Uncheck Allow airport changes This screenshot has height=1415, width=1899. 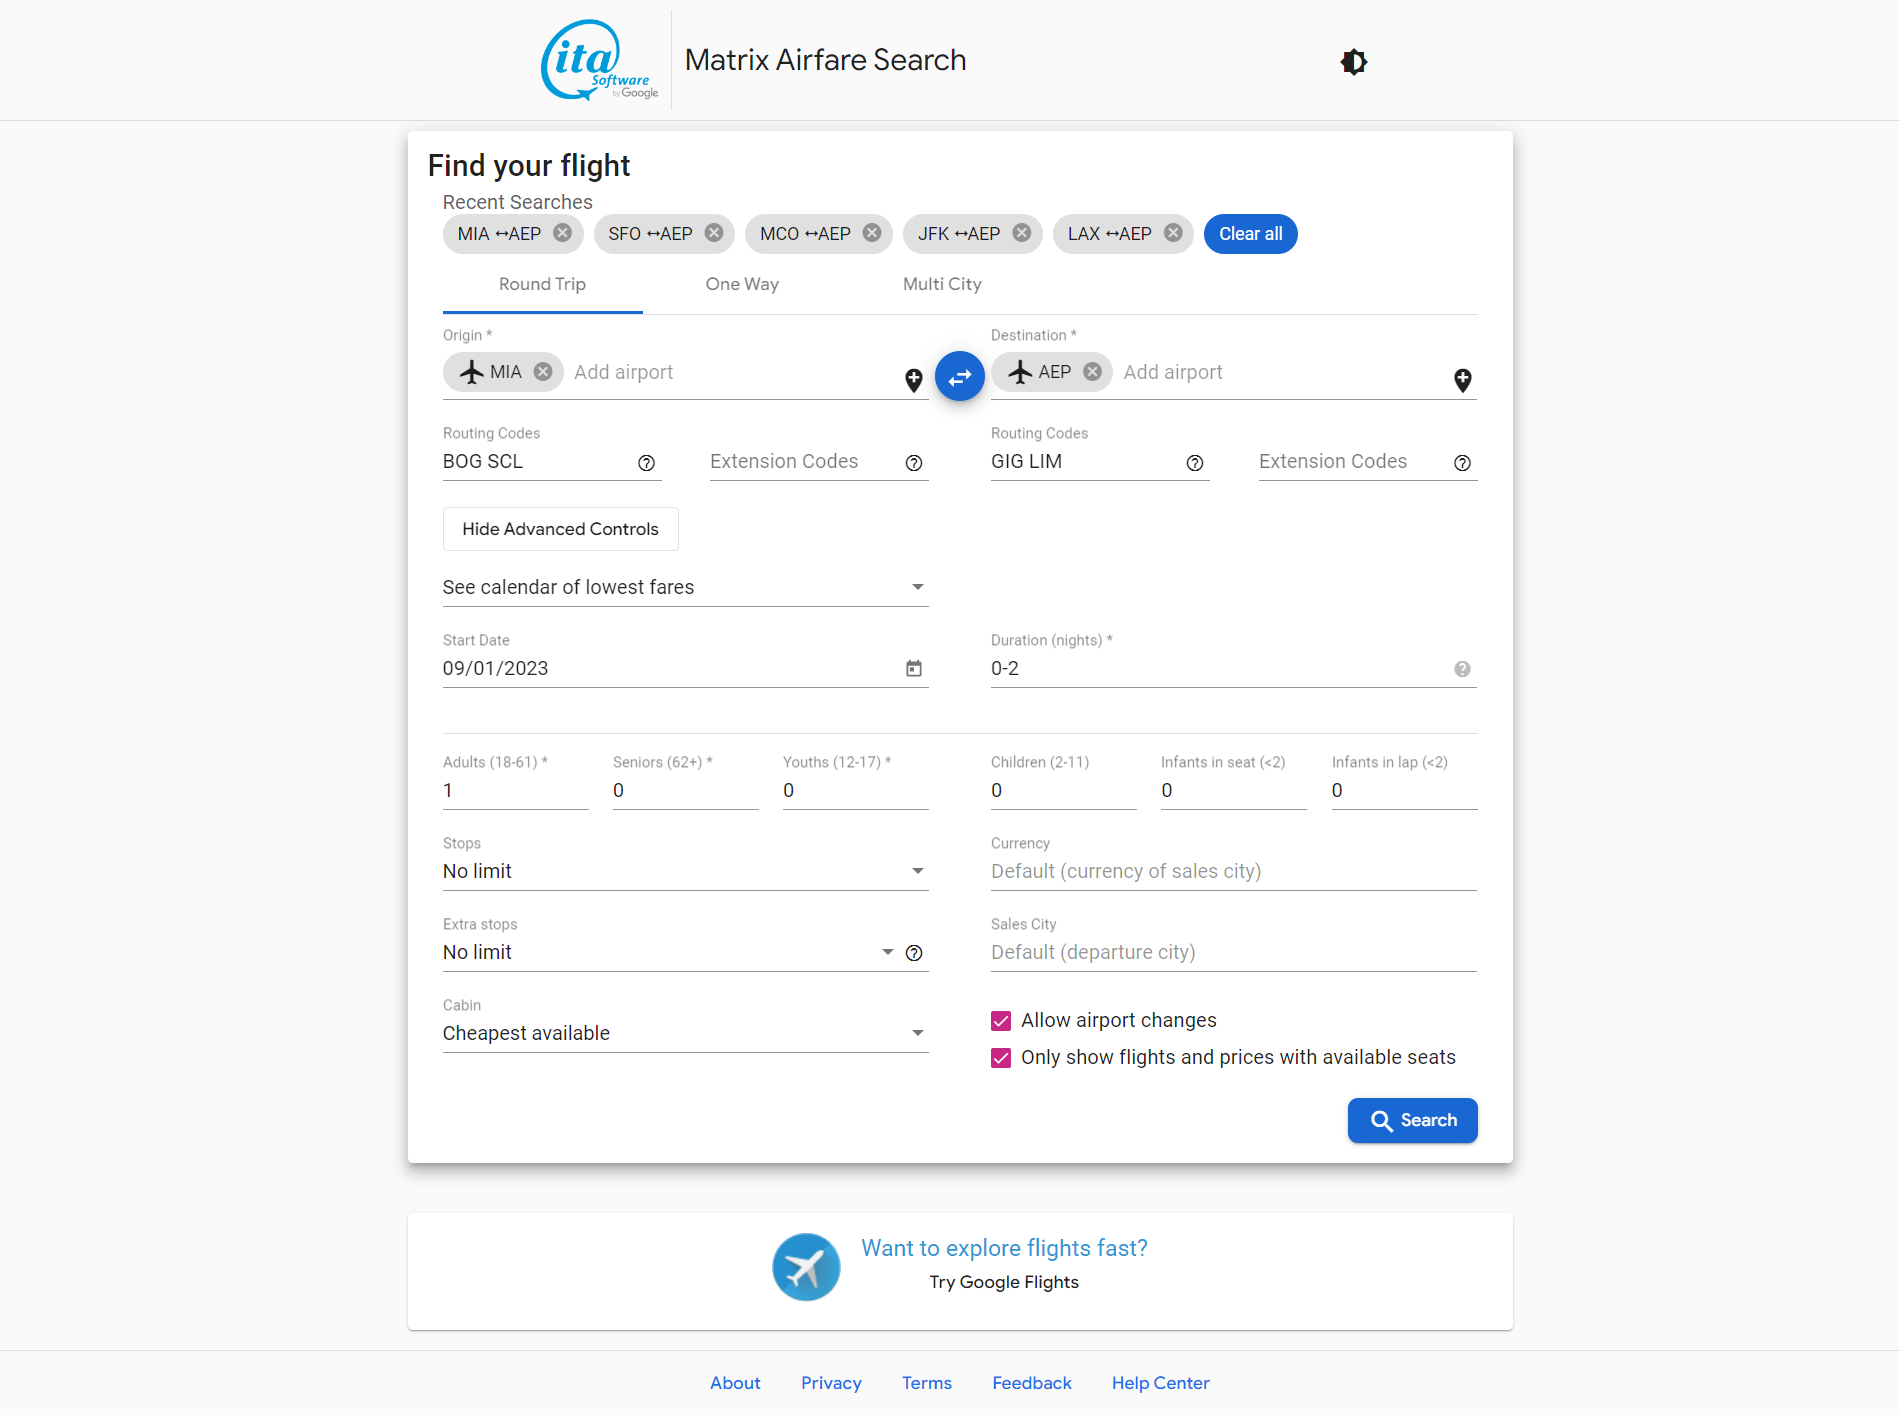(x=1001, y=1021)
